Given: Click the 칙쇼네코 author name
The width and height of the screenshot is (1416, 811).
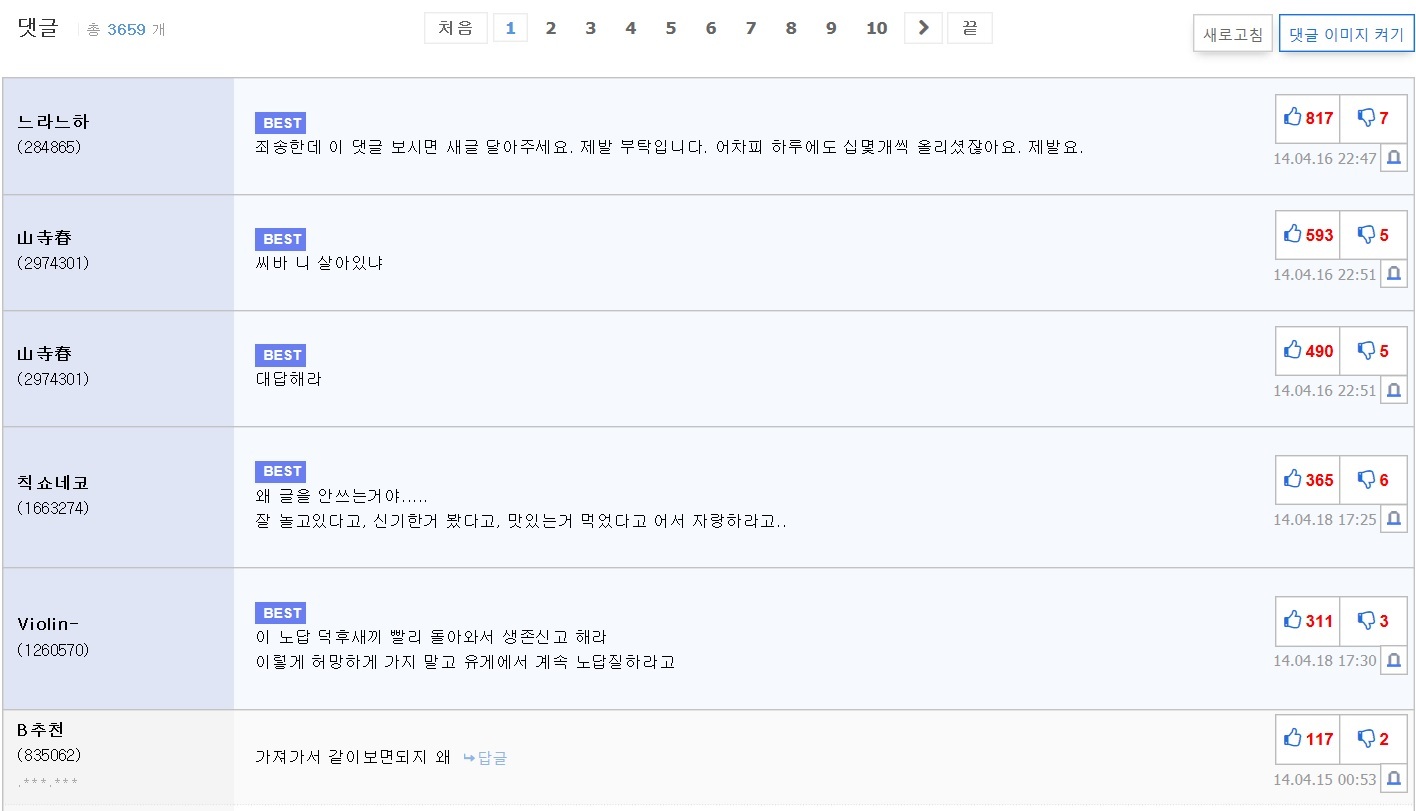Looking at the screenshot, I should click(x=53, y=483).
